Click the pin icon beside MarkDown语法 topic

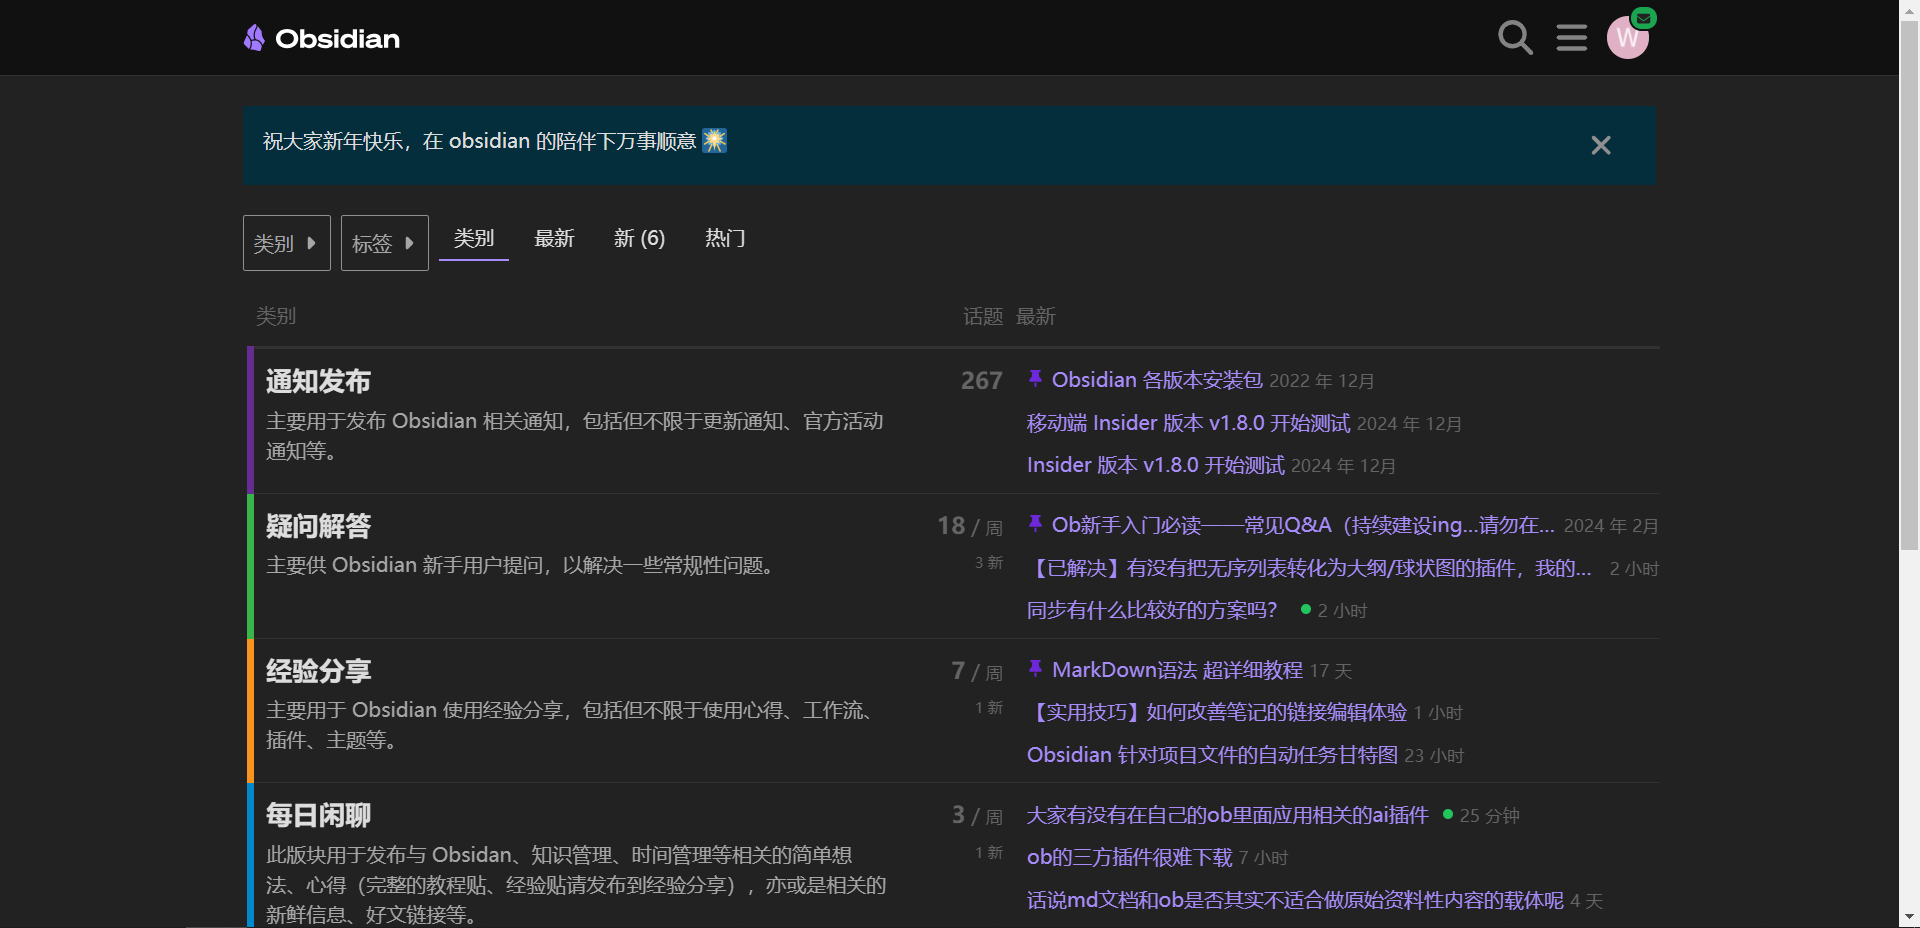pyautogui.click(x=1035, y=669)
